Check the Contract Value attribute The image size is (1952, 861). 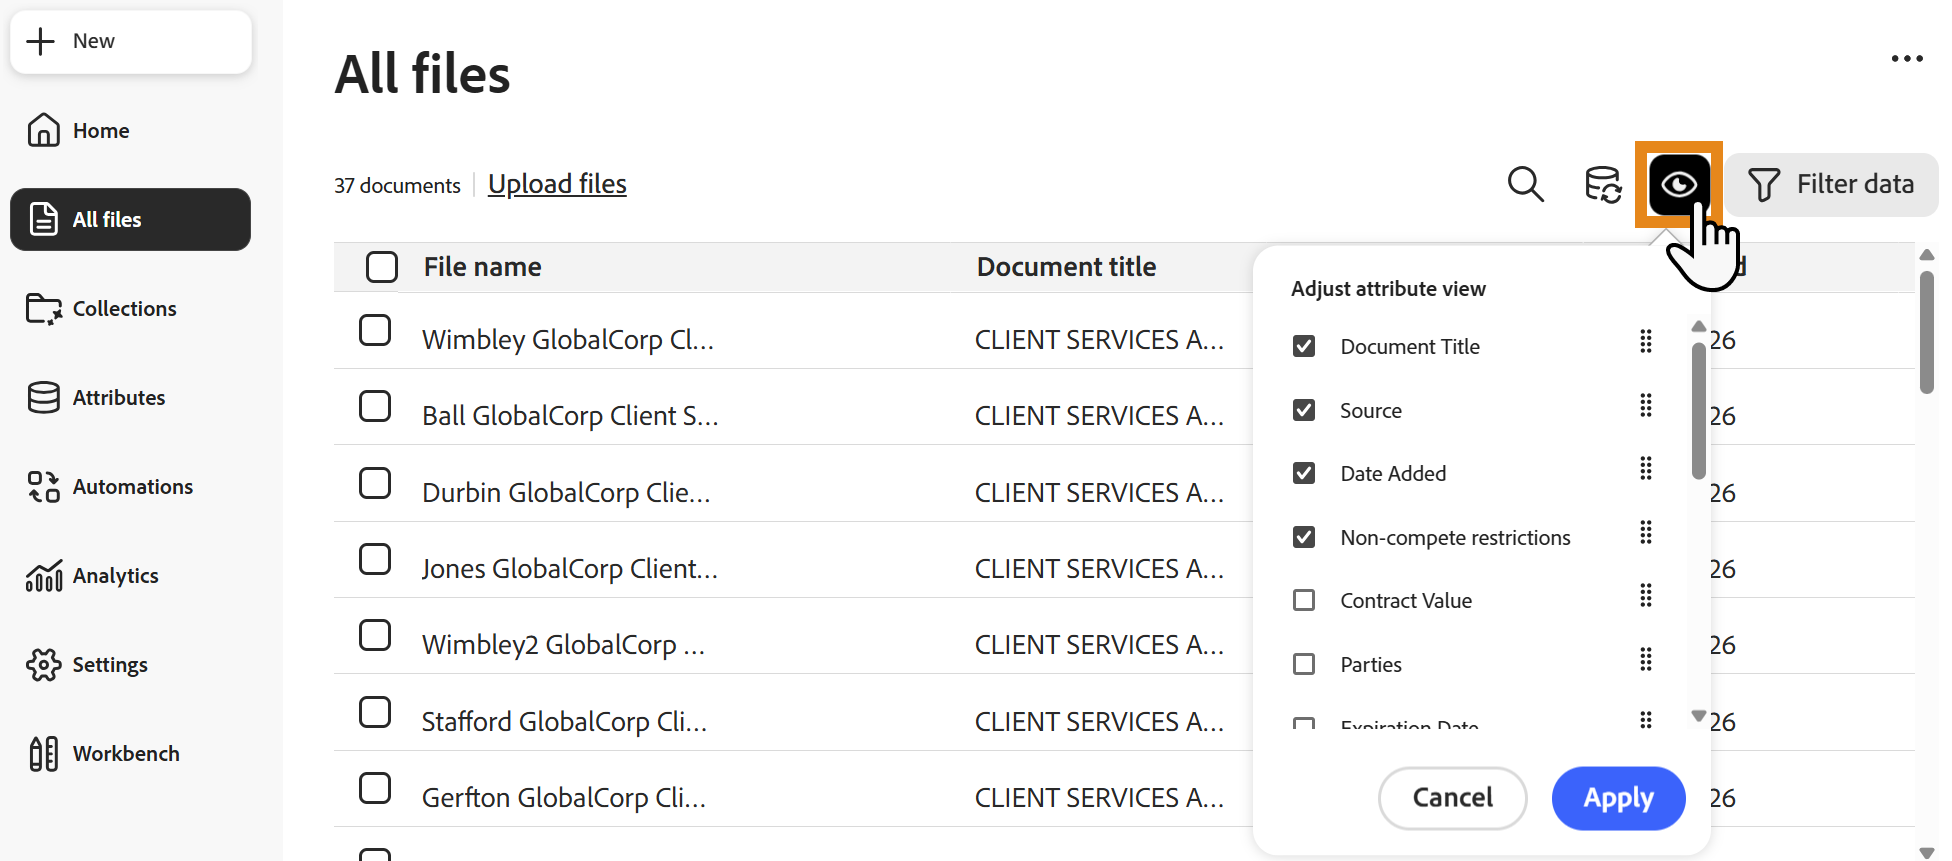coord(1304,600)
